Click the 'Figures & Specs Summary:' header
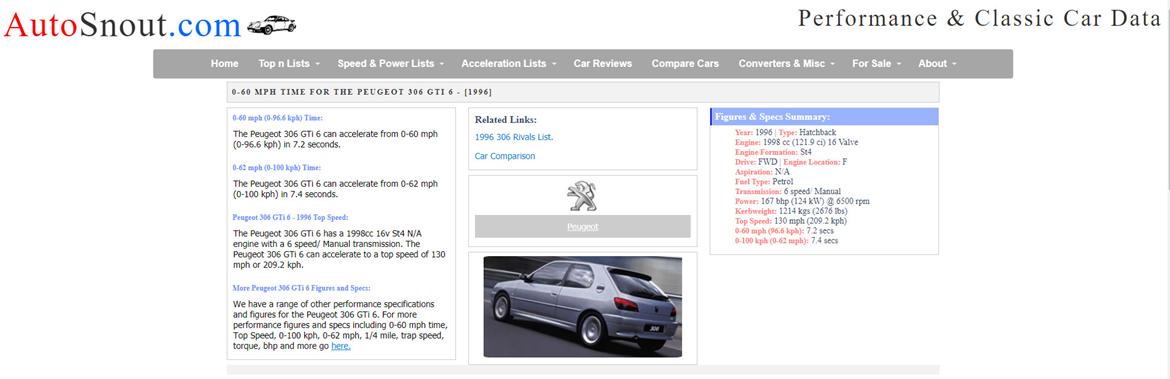 point(824,117)
